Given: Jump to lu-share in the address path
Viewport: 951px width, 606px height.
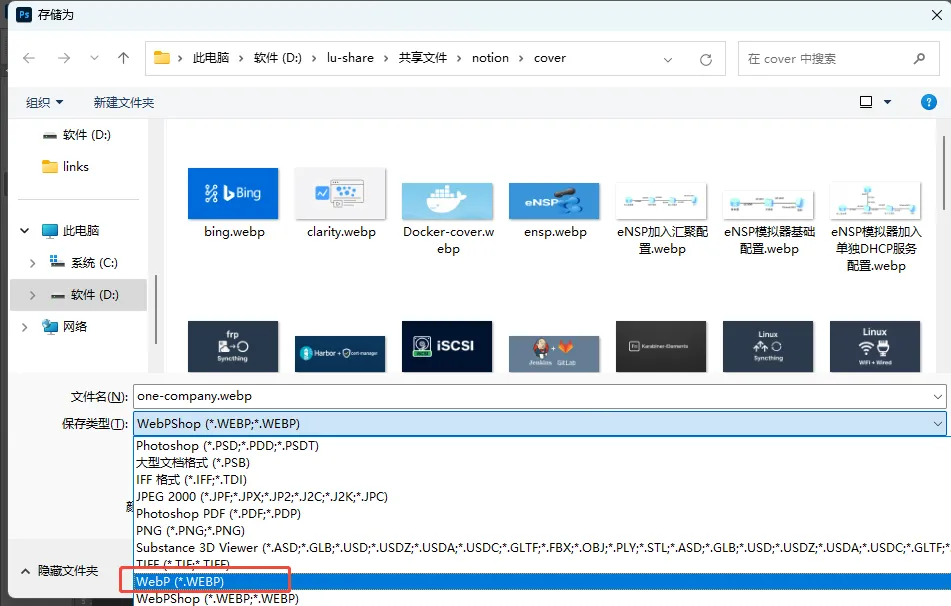Looking at the screenshot, I should (x=350, y=58).
